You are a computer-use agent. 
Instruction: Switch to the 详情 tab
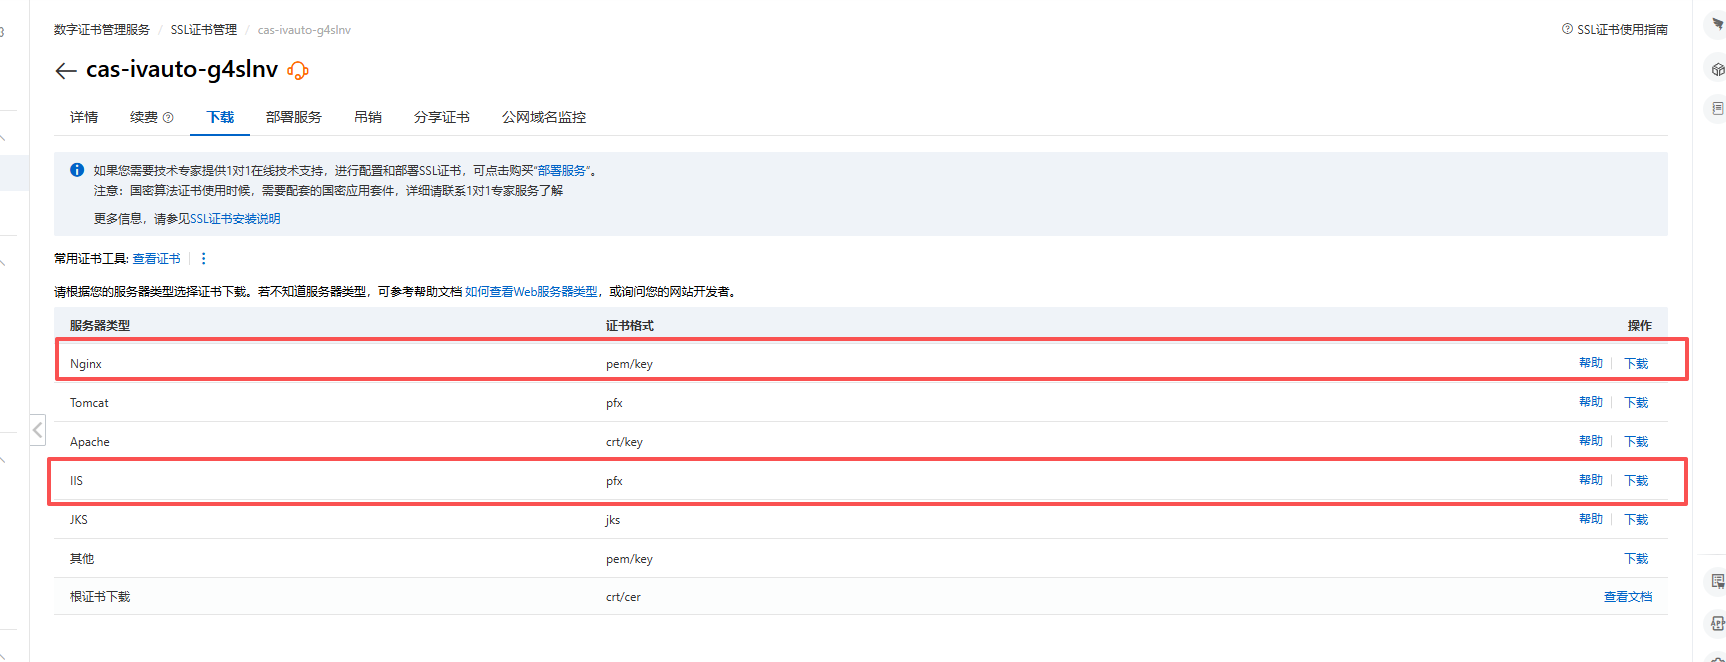[x=84, y=117]
